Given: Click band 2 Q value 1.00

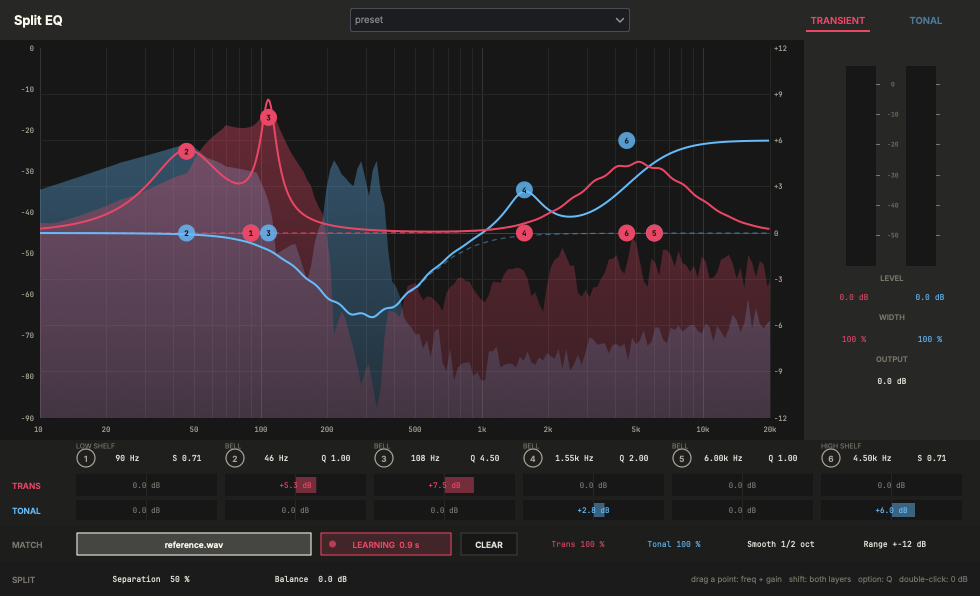Looking at the screenshot, I should [x=336, y=458].
